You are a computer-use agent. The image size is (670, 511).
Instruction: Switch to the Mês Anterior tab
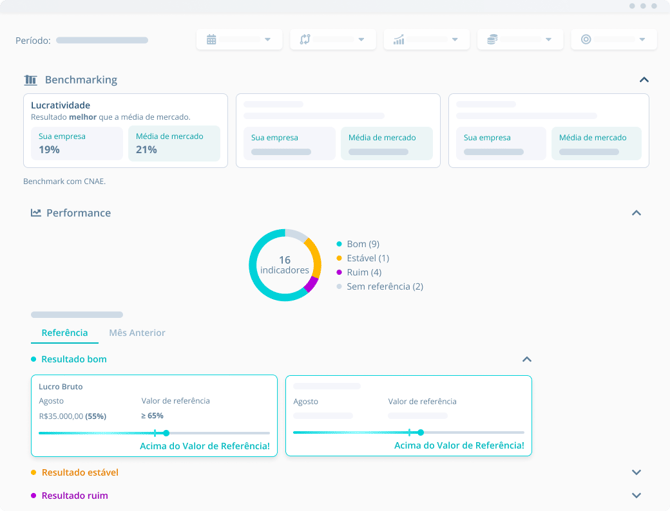(x=137, y=333)
